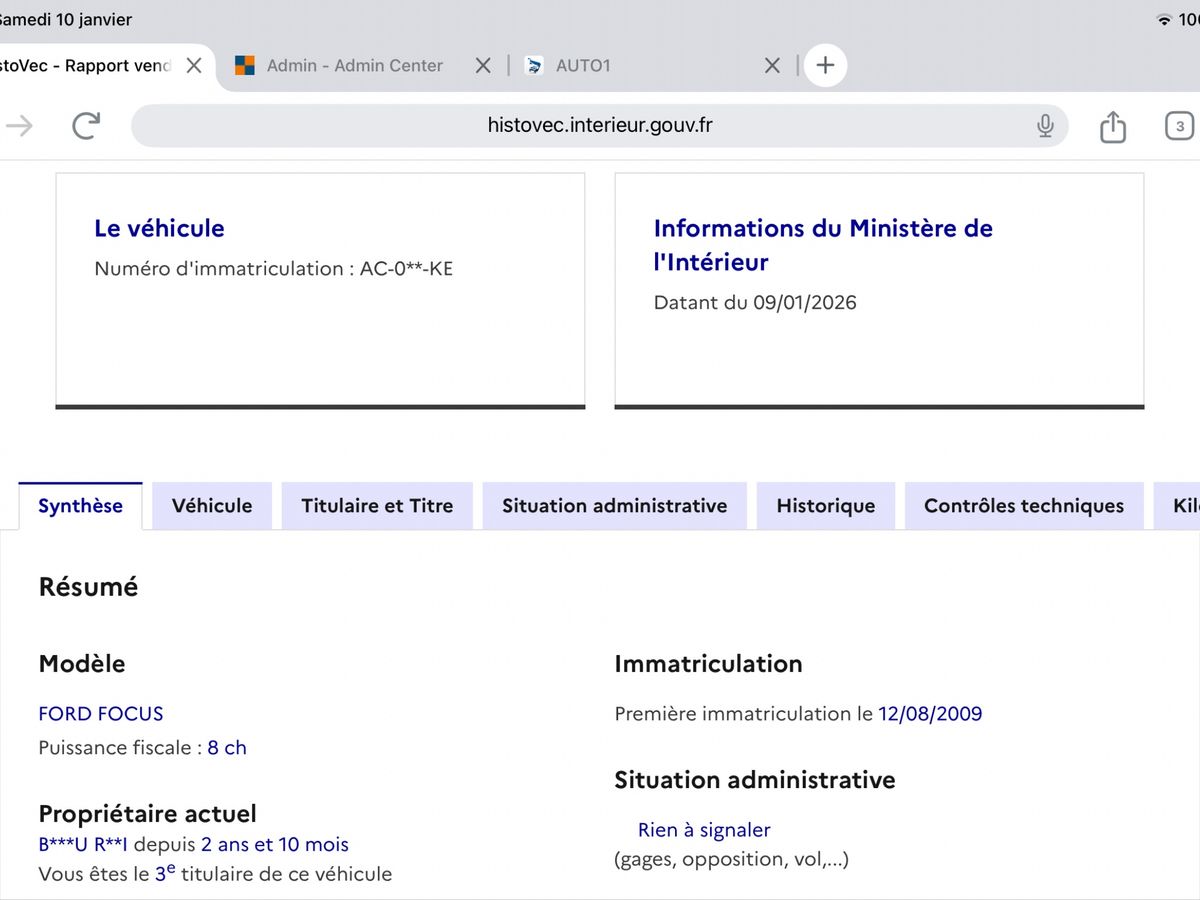1200x900 pixels.
Task: Open the Contrôles techniques tab
Action: tap(1023, 506)
